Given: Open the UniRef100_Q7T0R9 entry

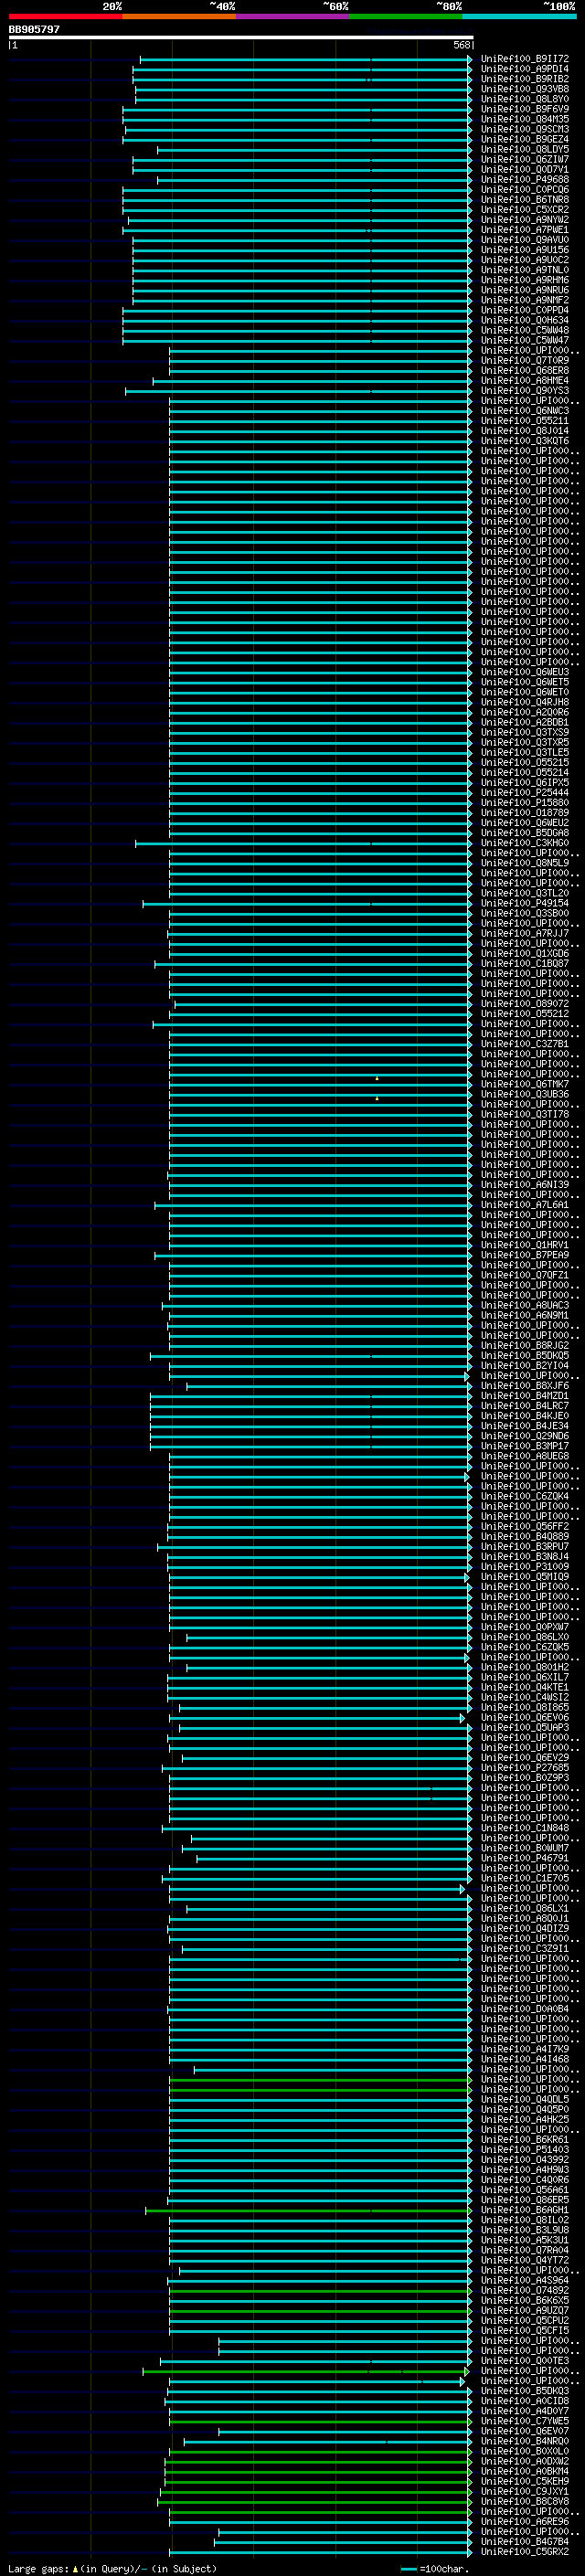Looking at the screenshot, I should (x=525, y=360).
